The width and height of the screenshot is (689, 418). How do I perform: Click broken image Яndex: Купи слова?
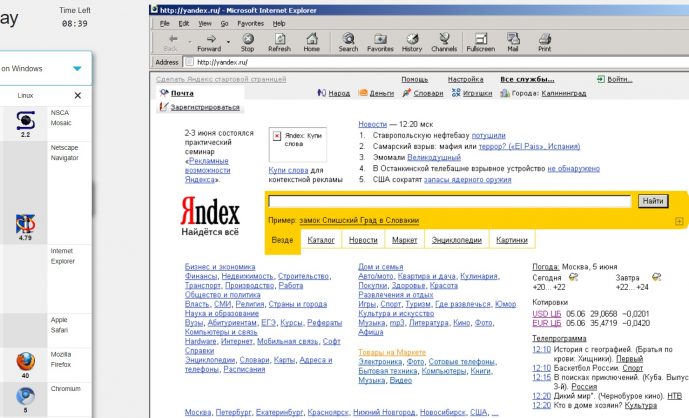297,144
